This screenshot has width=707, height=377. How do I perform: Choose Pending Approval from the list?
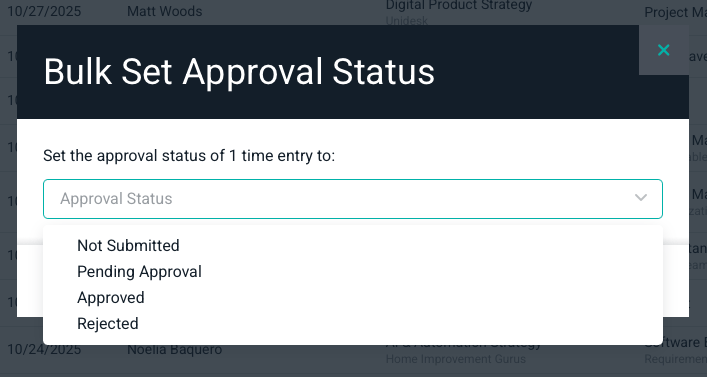[x=139, y=271]
